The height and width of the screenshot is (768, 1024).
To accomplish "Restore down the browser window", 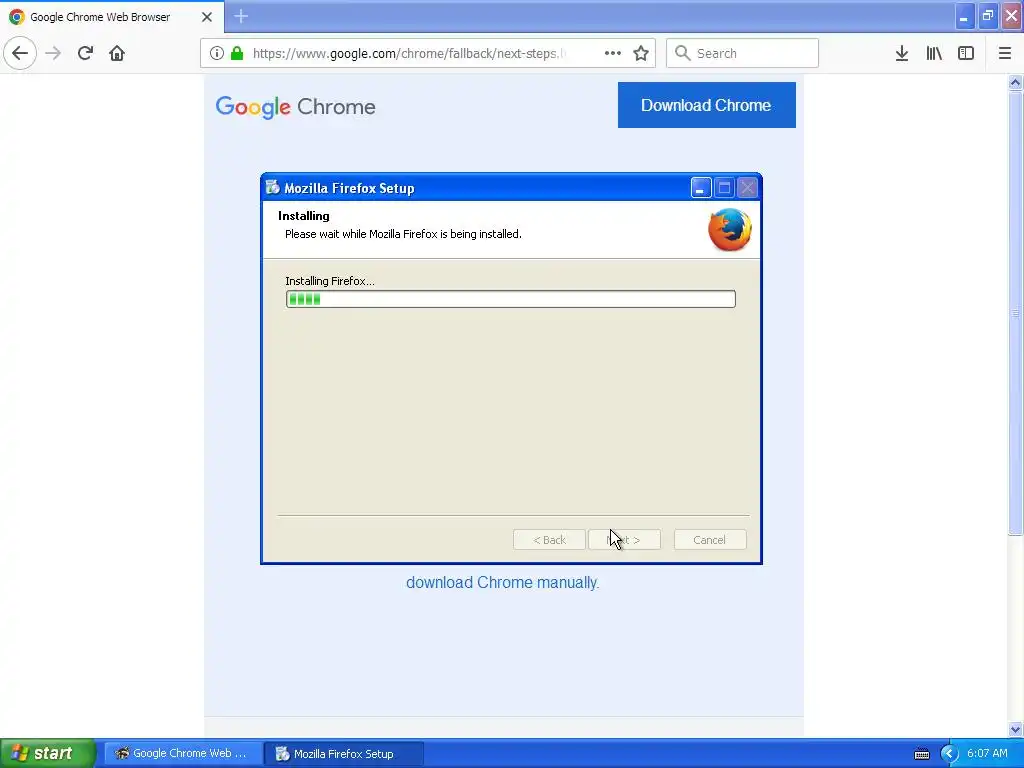I will (987, 16).
